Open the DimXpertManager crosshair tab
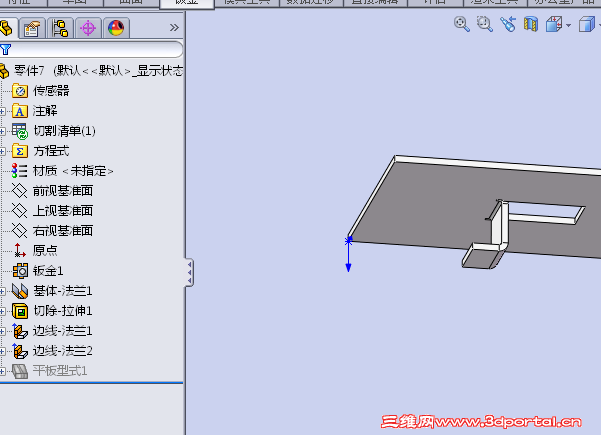The height and width of the screenshot is (435, 601). [88, 28]
